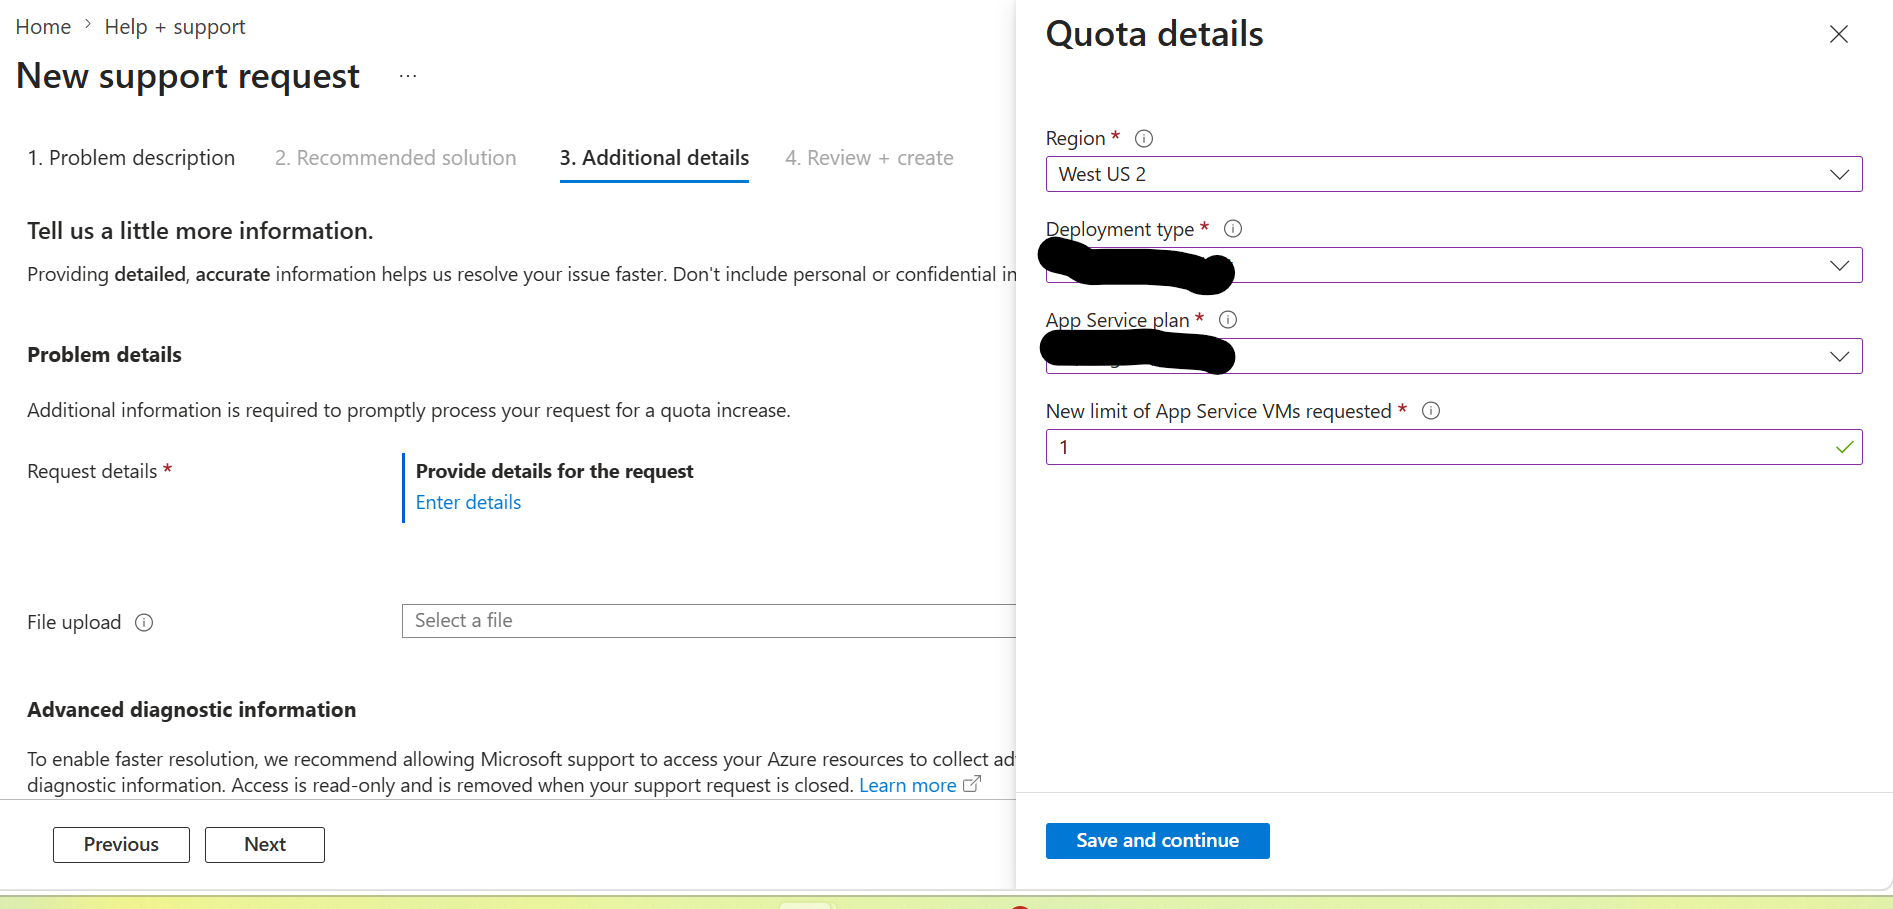The image size is (1893, 909).
Task: Click the Enter details link
Action: point(468,502)
